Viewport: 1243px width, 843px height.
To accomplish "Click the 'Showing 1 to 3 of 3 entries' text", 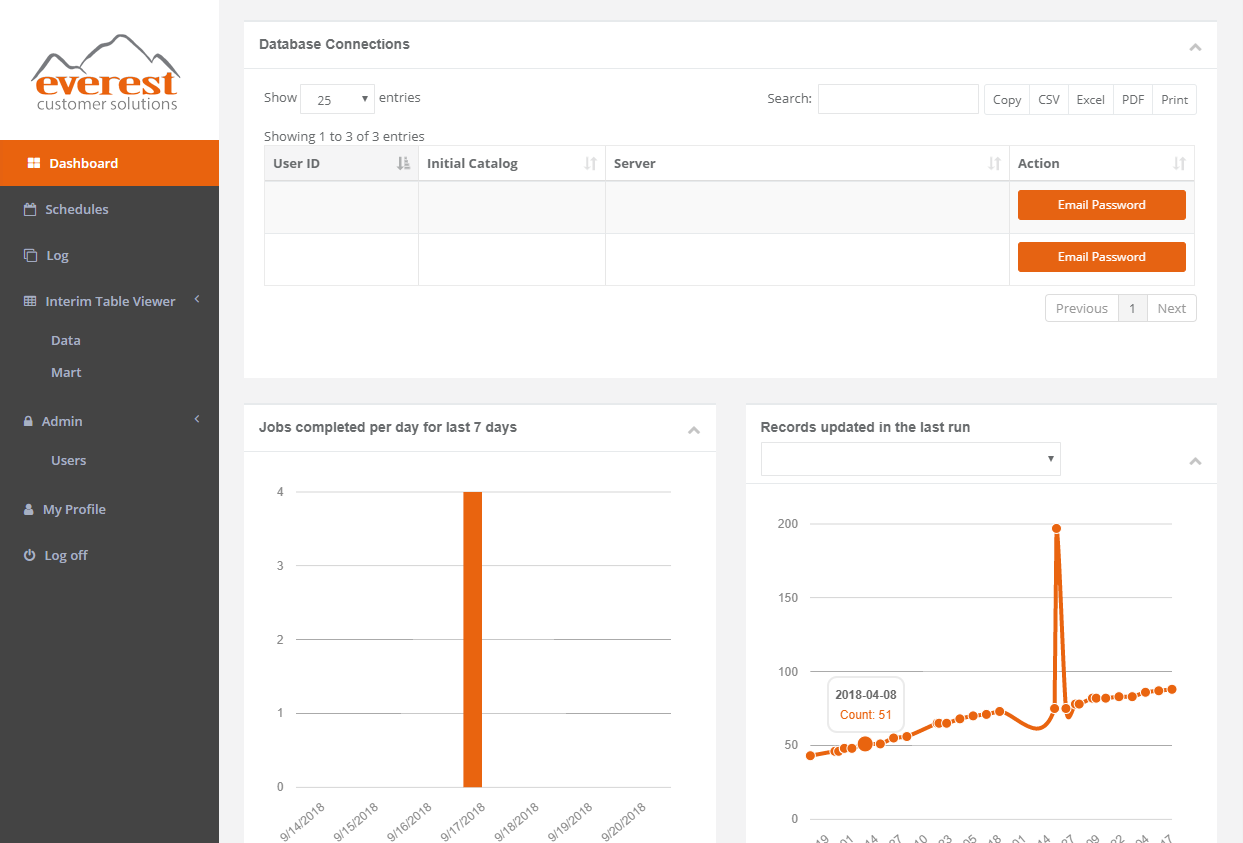I will tap(344, 136).
